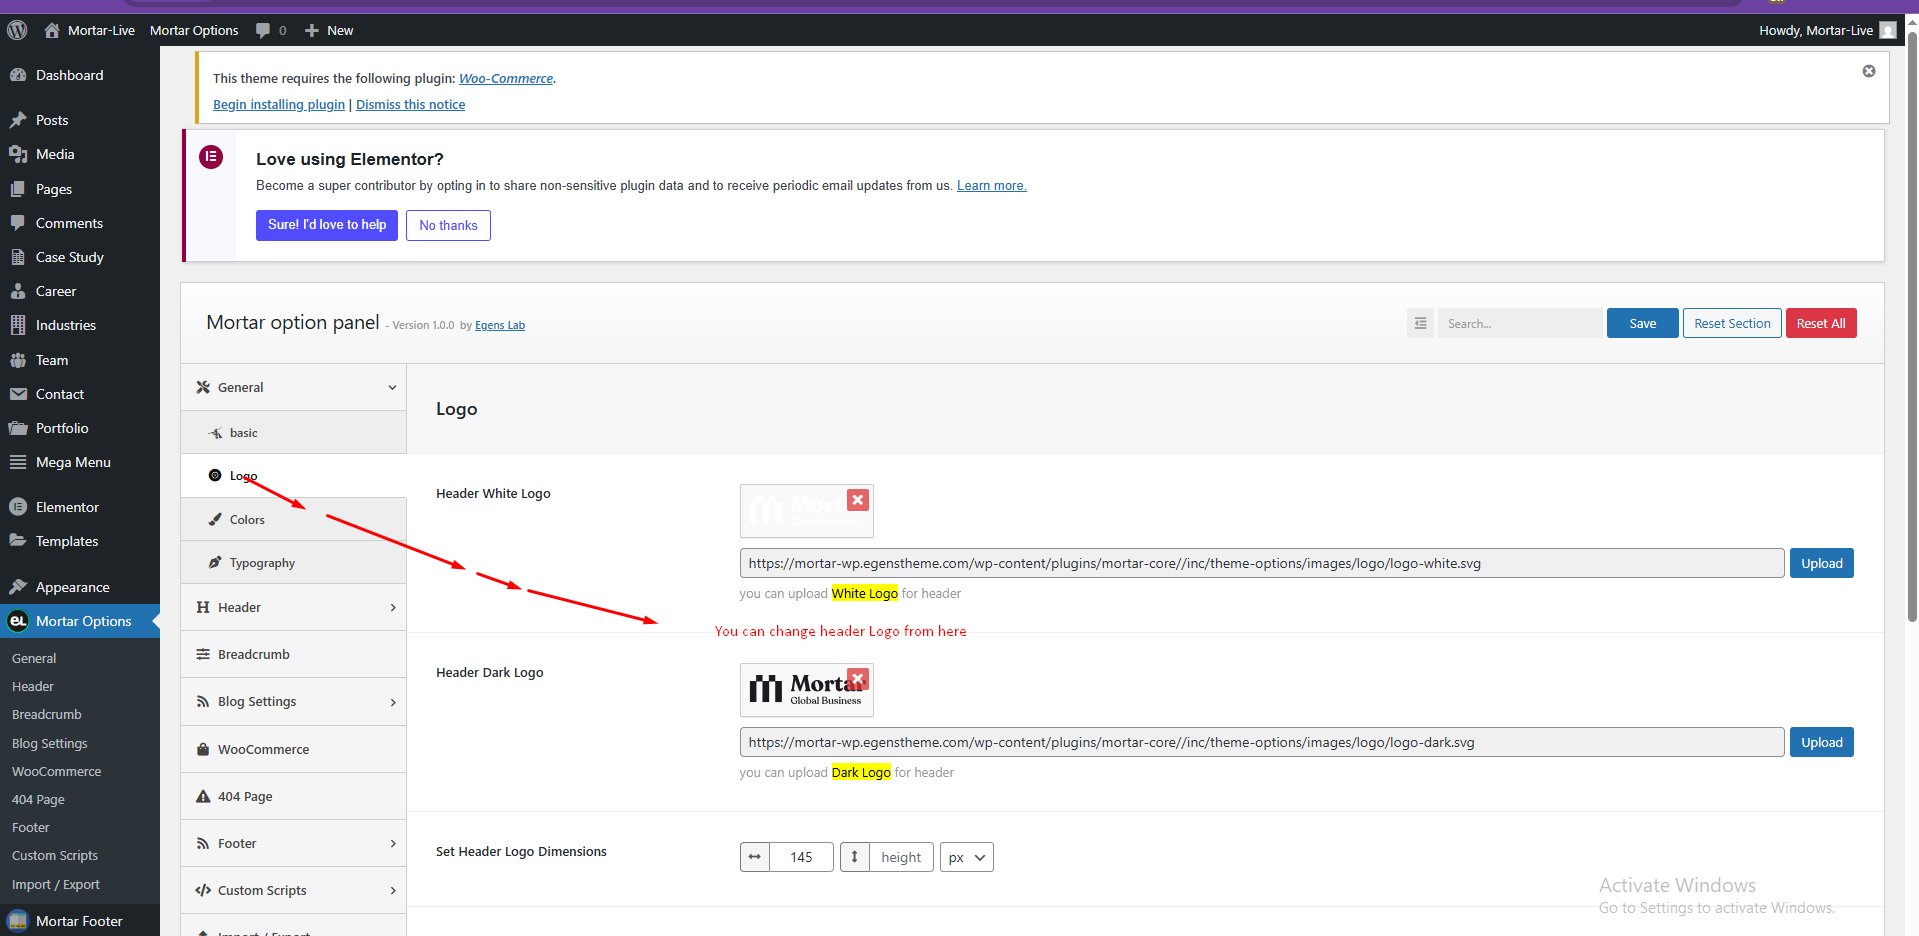
Task: Click the Industries building icon
Action: [18, 325]
